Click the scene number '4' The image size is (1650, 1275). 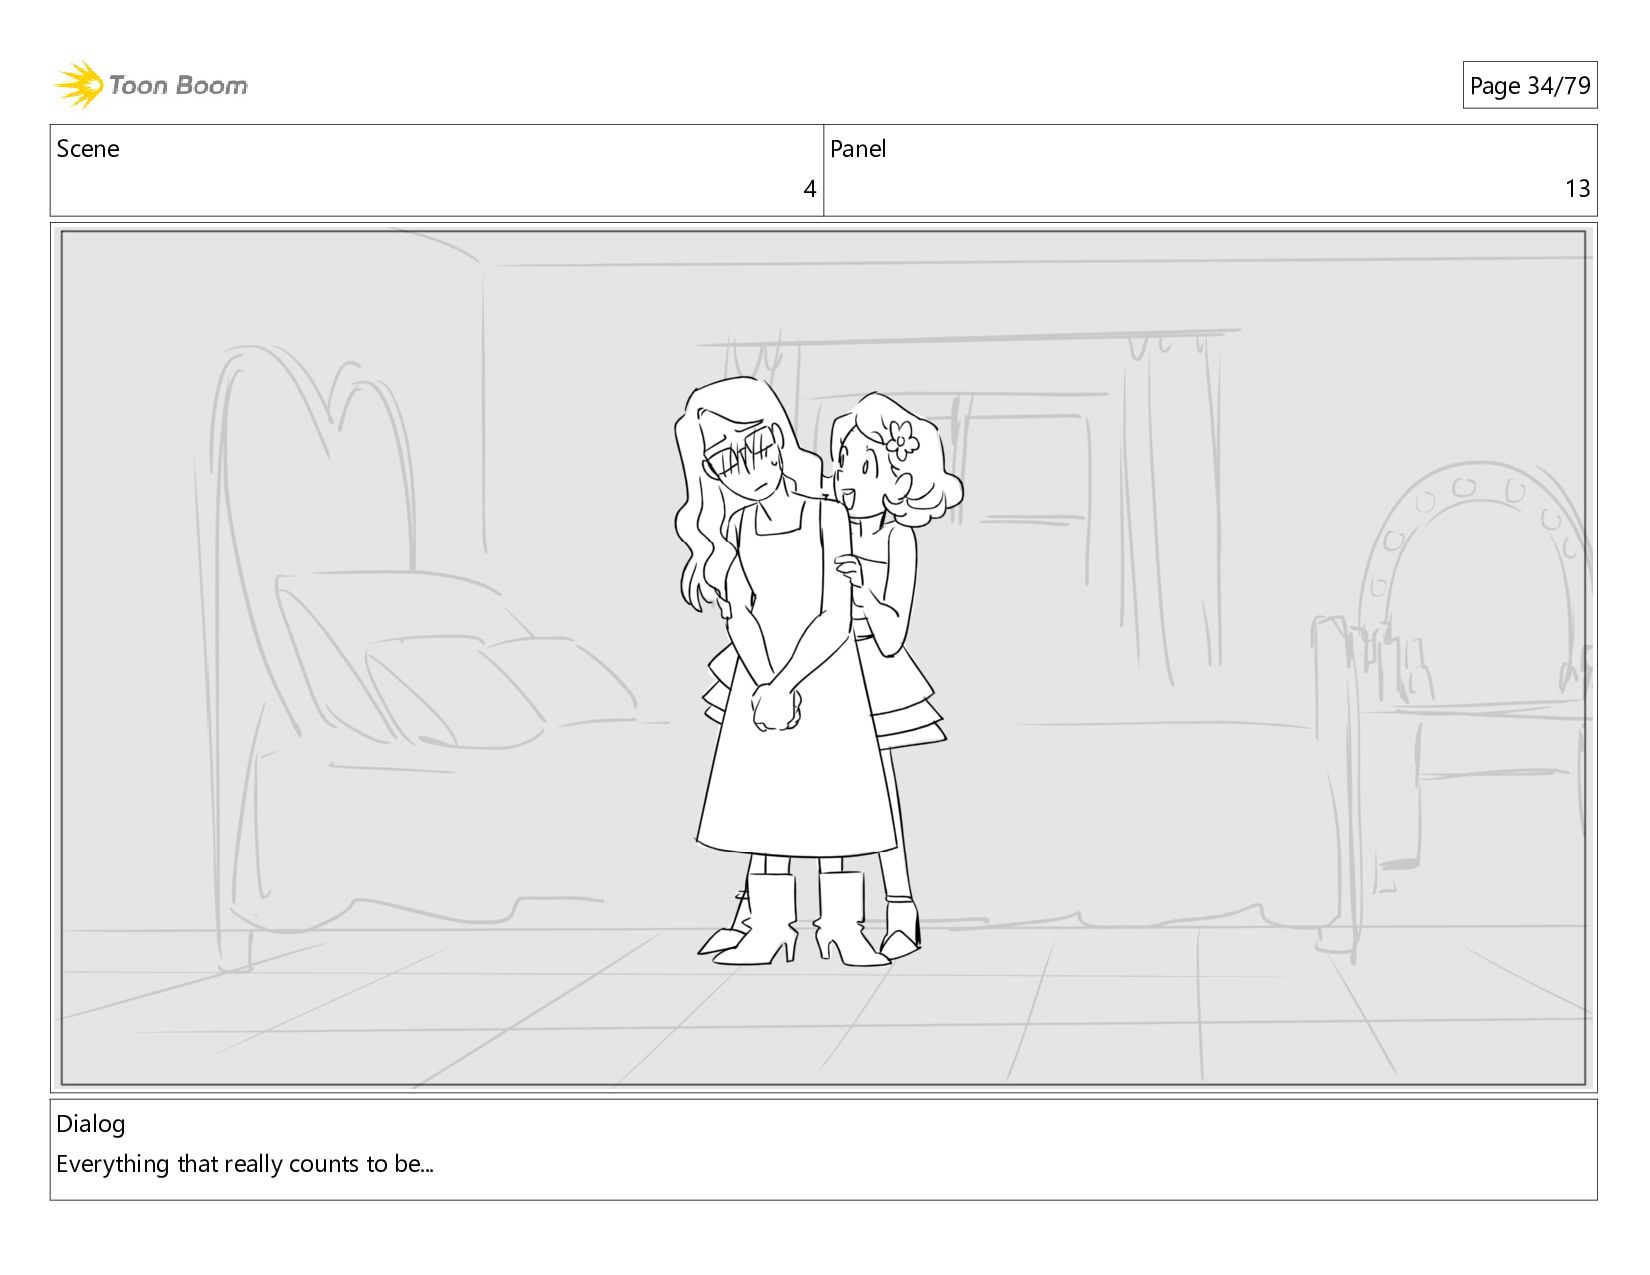(809, 189)
